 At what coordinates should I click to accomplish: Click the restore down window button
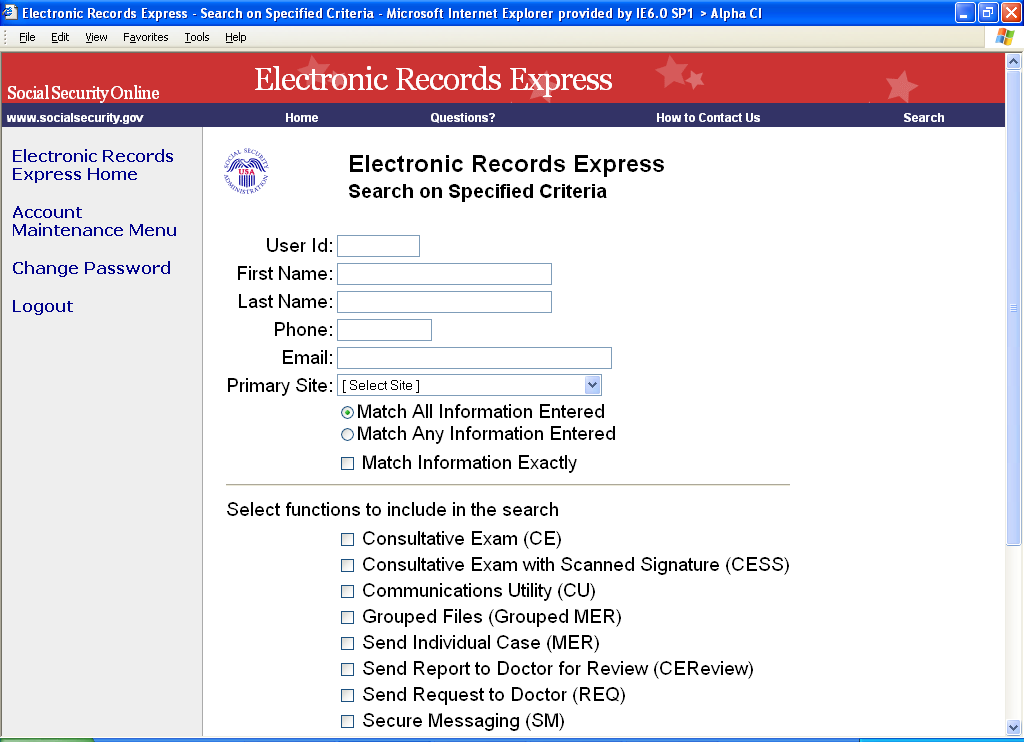[988, 12]
